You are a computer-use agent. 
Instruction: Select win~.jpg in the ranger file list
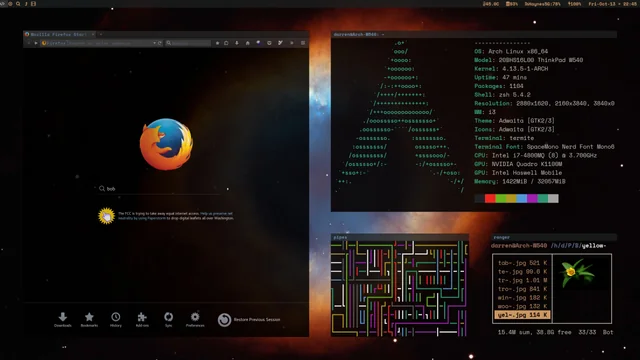(x=522, y=298)
